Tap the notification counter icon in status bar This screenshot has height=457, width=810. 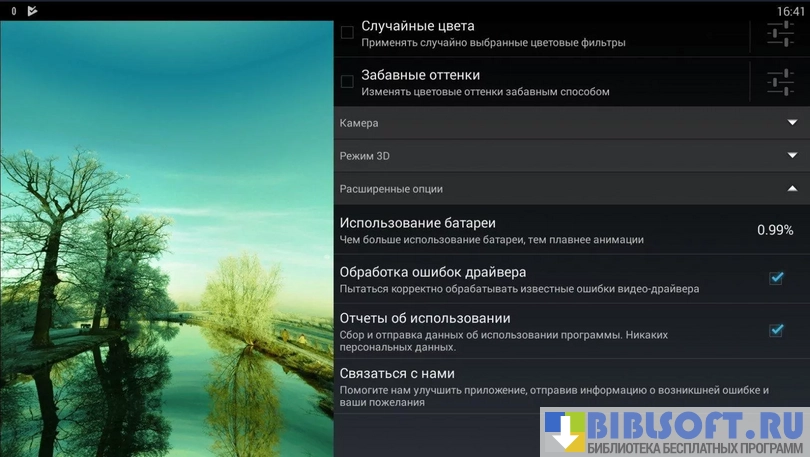pyautogui.click(x=13, y=11)
